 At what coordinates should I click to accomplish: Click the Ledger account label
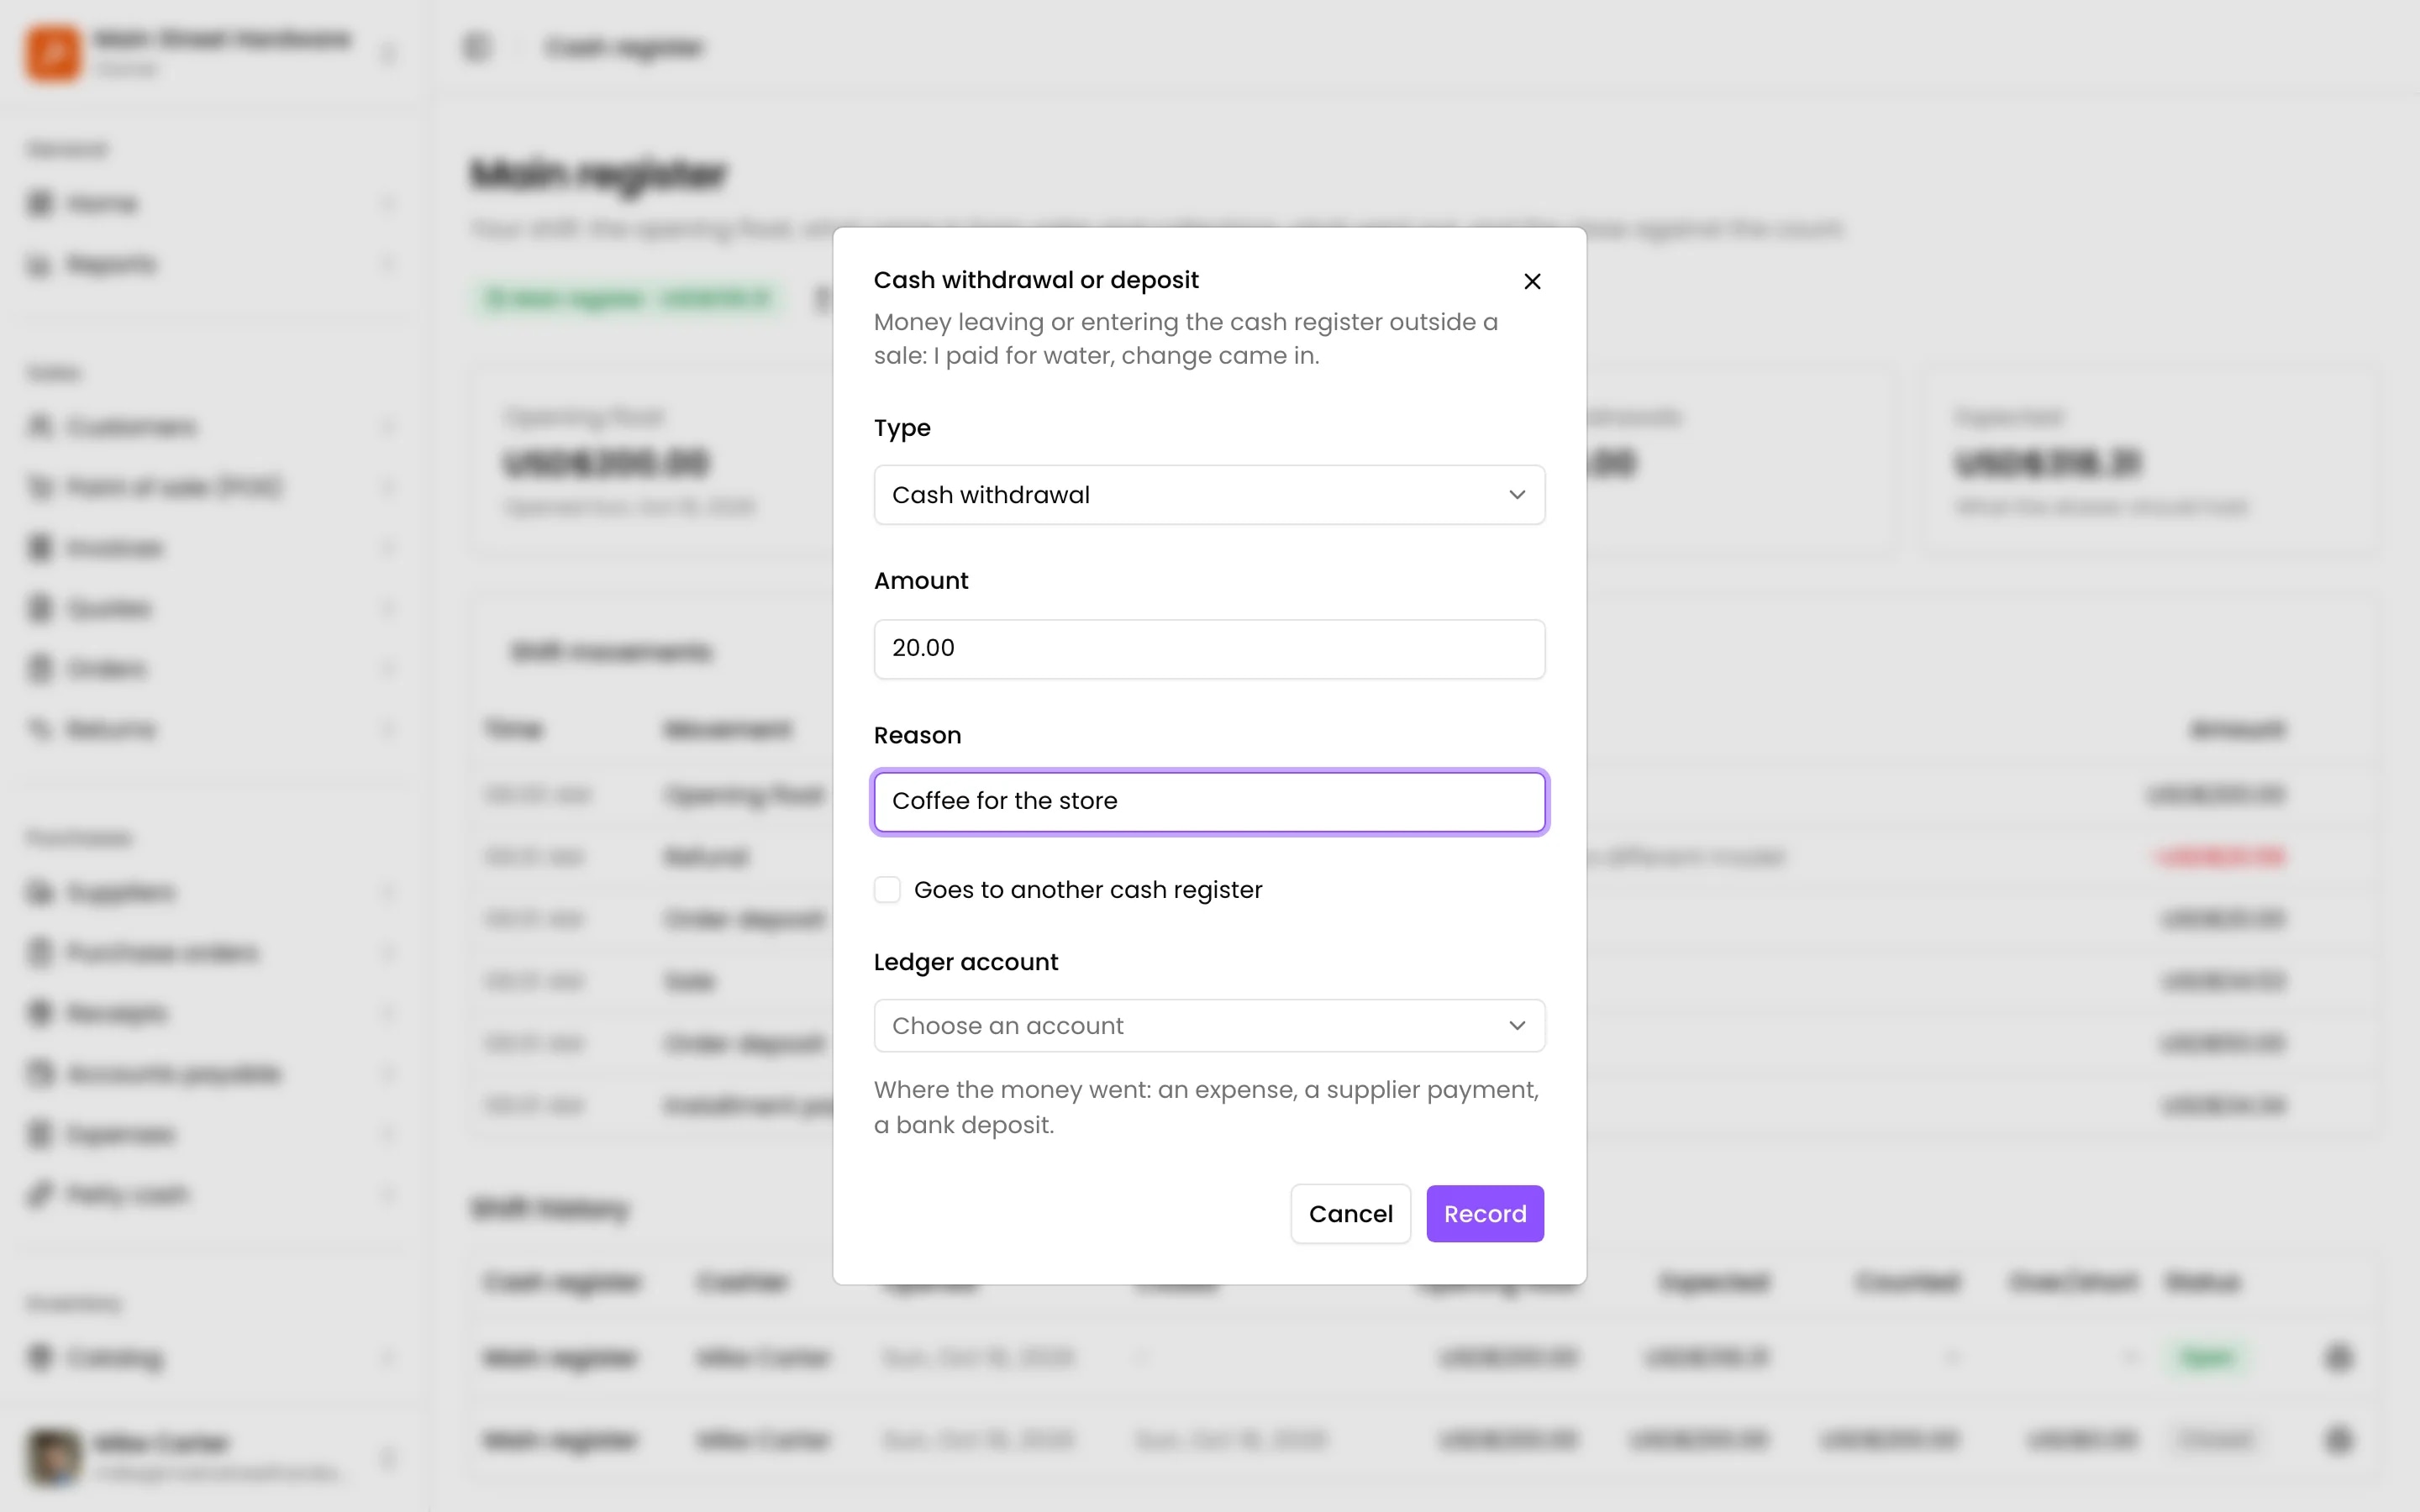pyautogui.click(x=965, y=962)
